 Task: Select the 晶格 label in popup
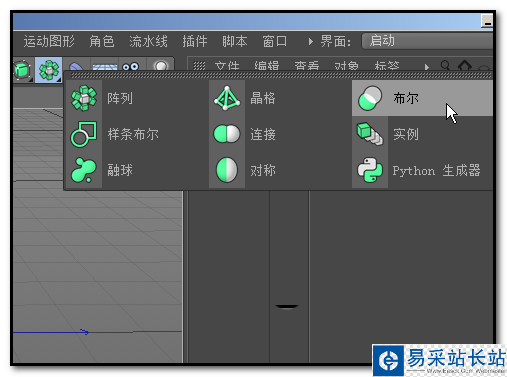point(263,98)
